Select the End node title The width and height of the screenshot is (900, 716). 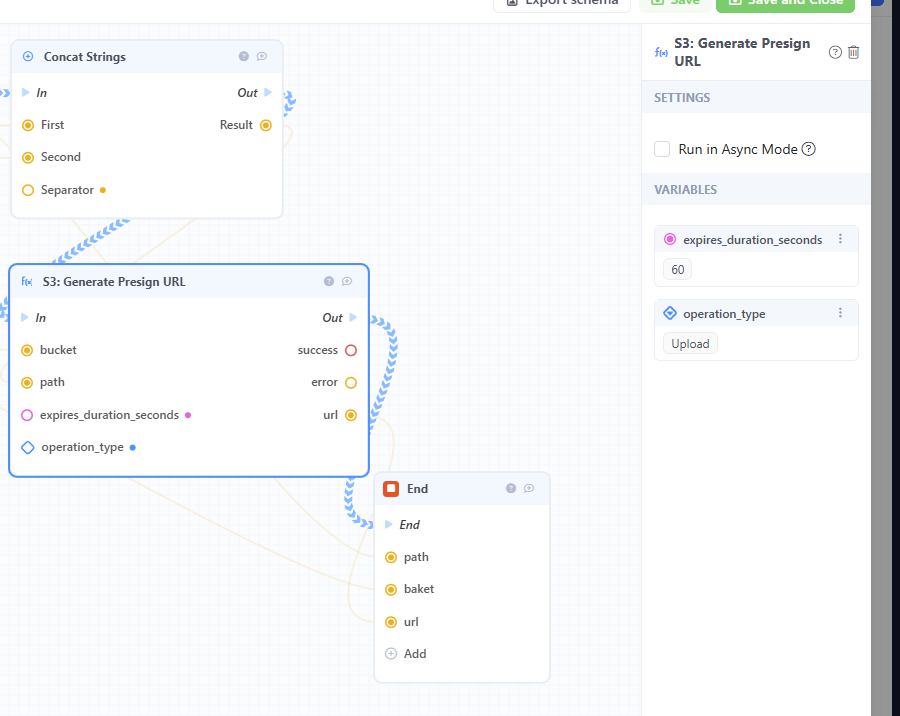click(417, 489)
